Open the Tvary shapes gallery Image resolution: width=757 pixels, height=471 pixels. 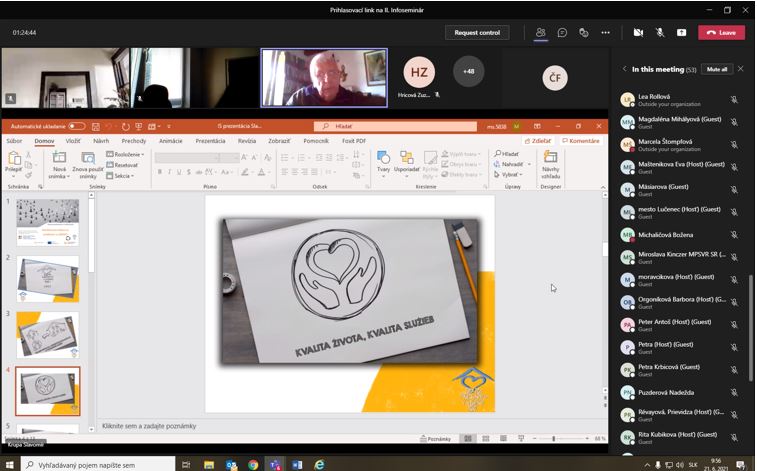383,163
